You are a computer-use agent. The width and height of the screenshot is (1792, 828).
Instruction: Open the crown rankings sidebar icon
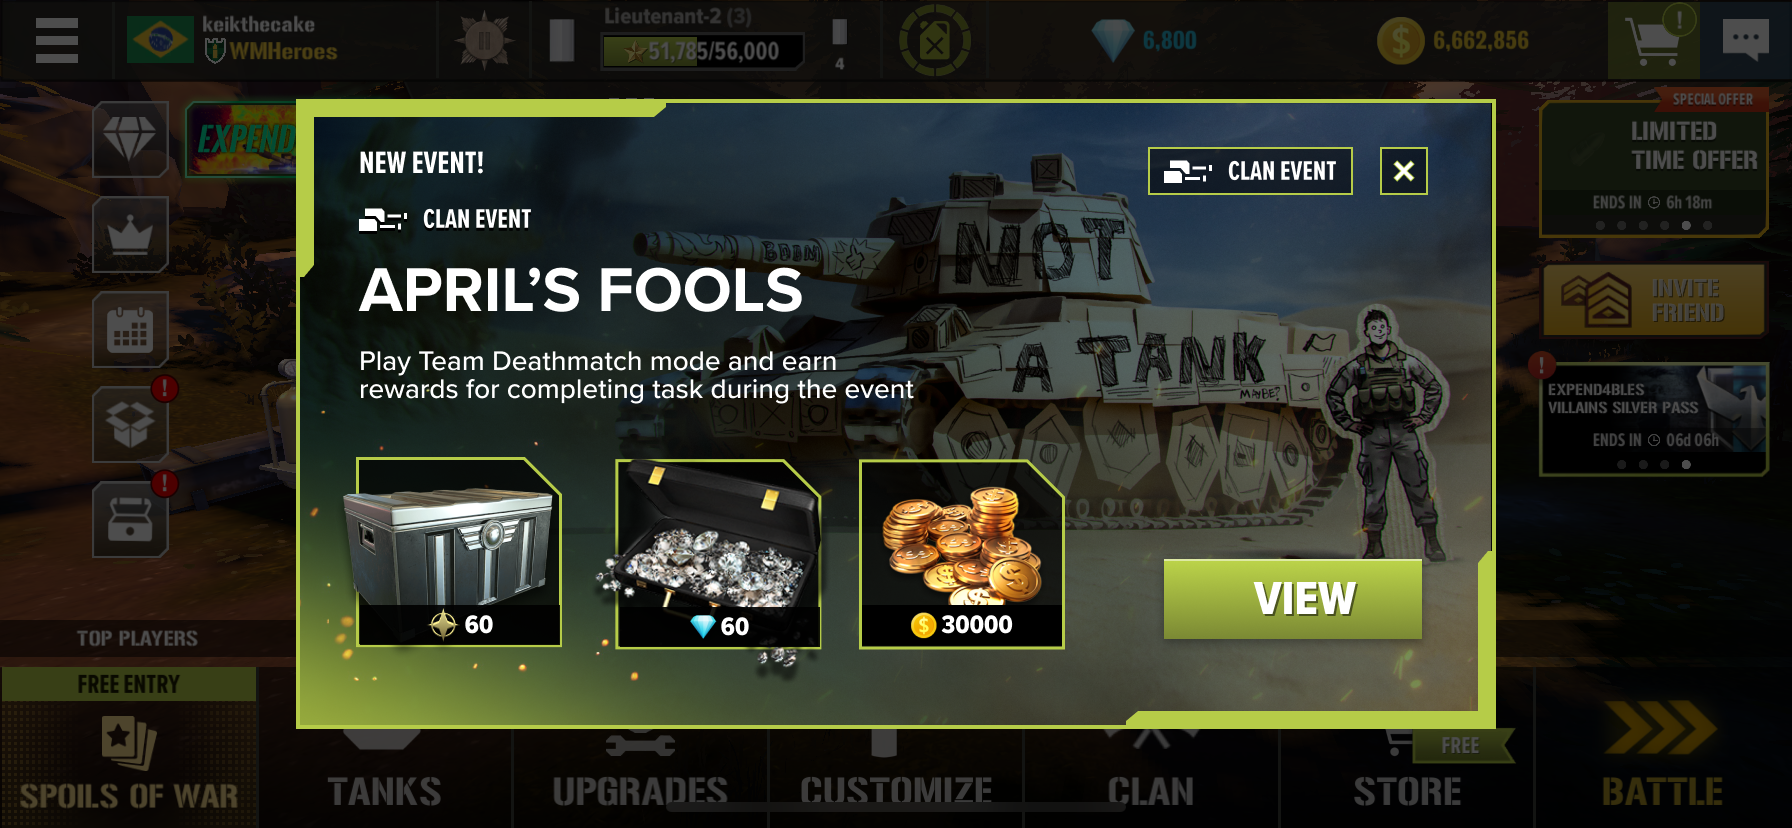click(130, 235)
